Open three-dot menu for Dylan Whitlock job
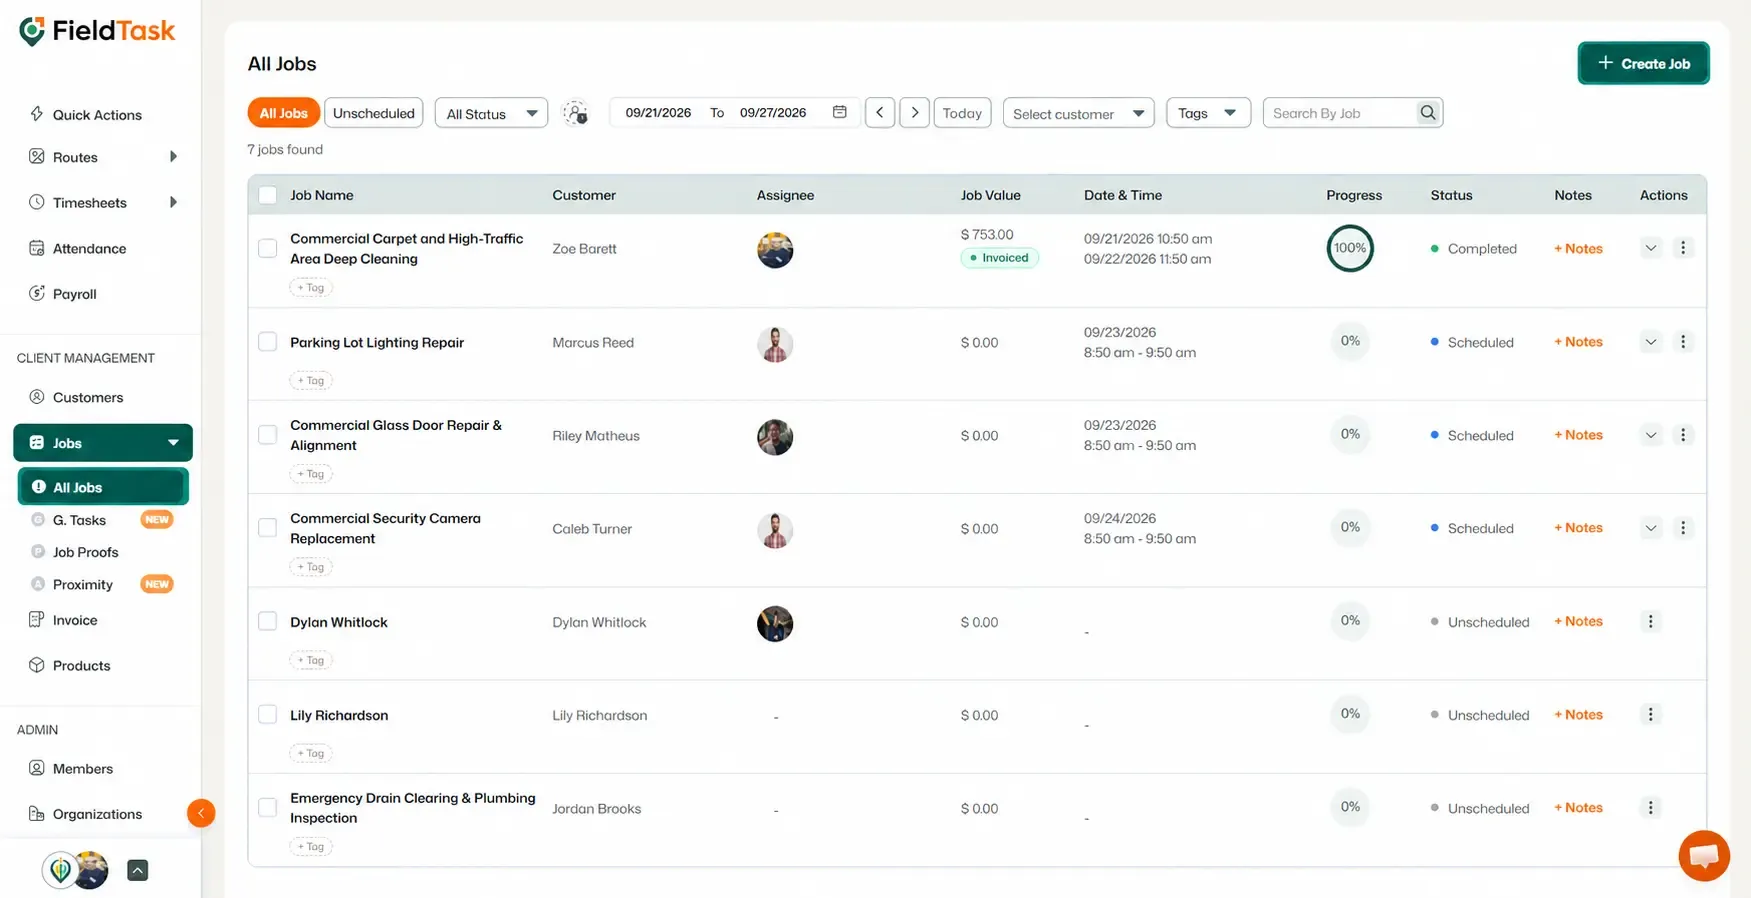This screenshot has height=898, width=1751. pos(1651,621)
